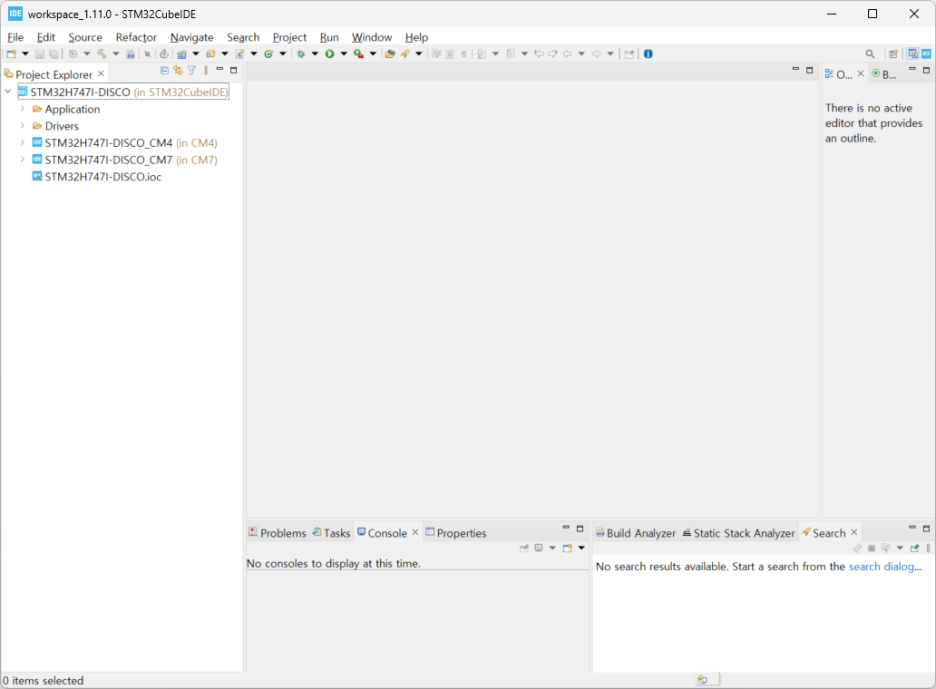Click the new source file icon
Screen dimensions: 936x689
pos(240,54)
